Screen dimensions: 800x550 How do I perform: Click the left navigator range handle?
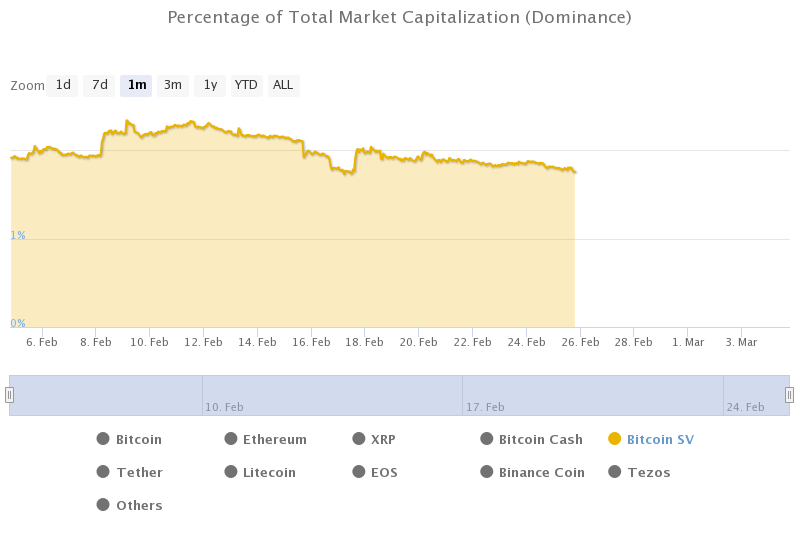[10, 395]
